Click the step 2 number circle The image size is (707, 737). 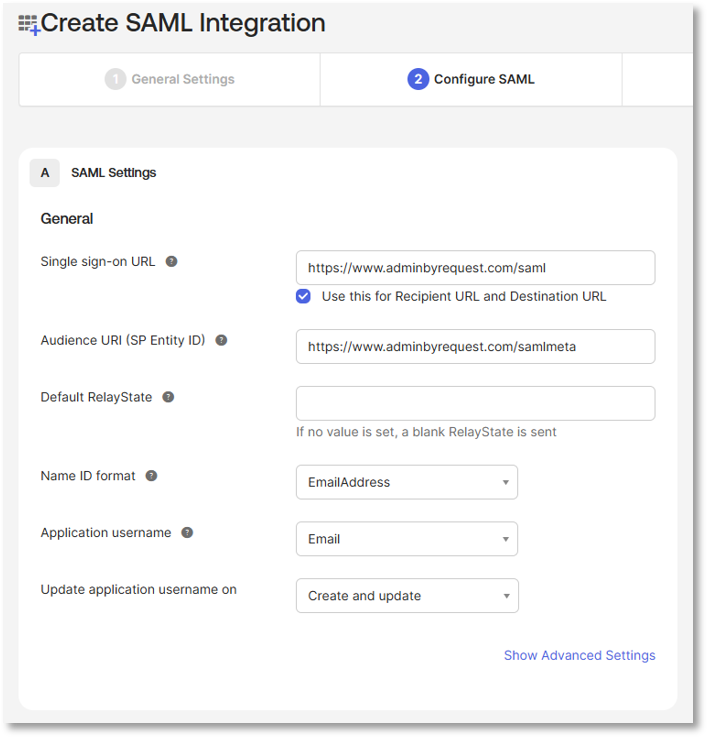tap(418, 79)
